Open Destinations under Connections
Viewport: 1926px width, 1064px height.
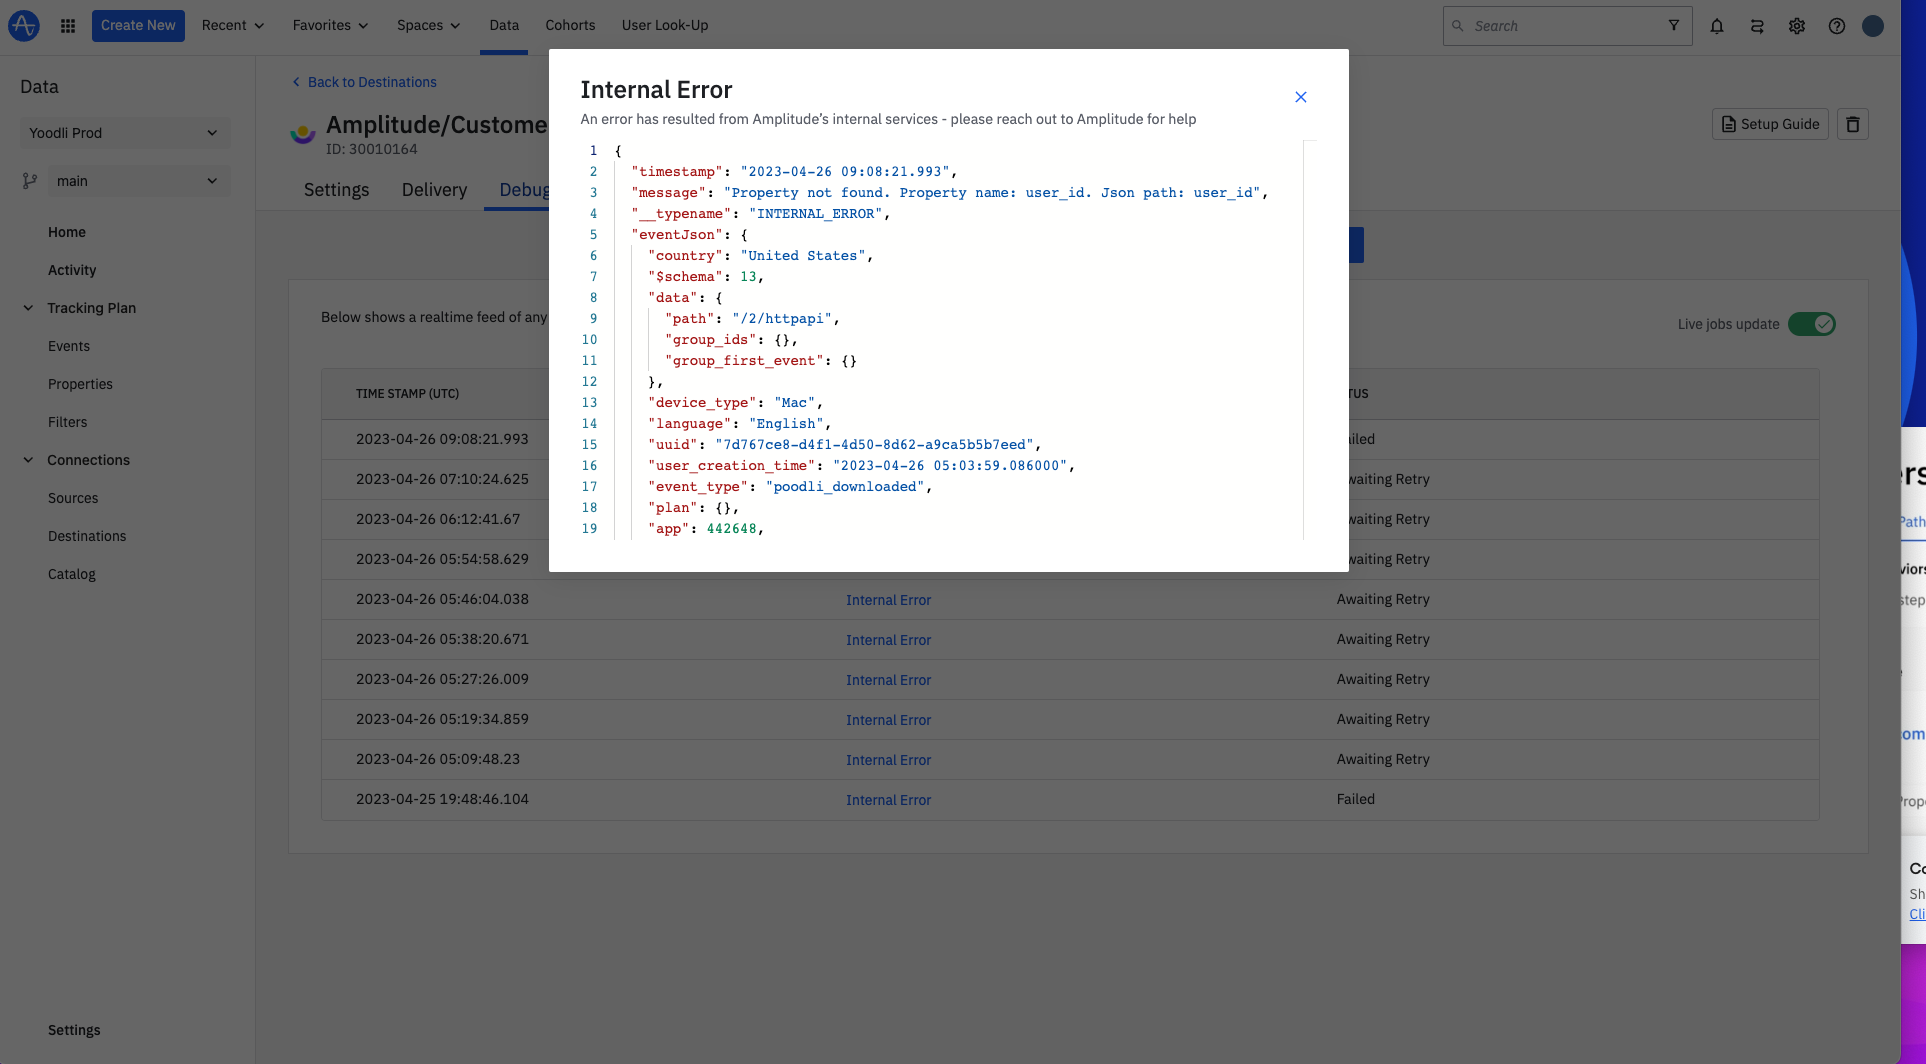(87, 536)
